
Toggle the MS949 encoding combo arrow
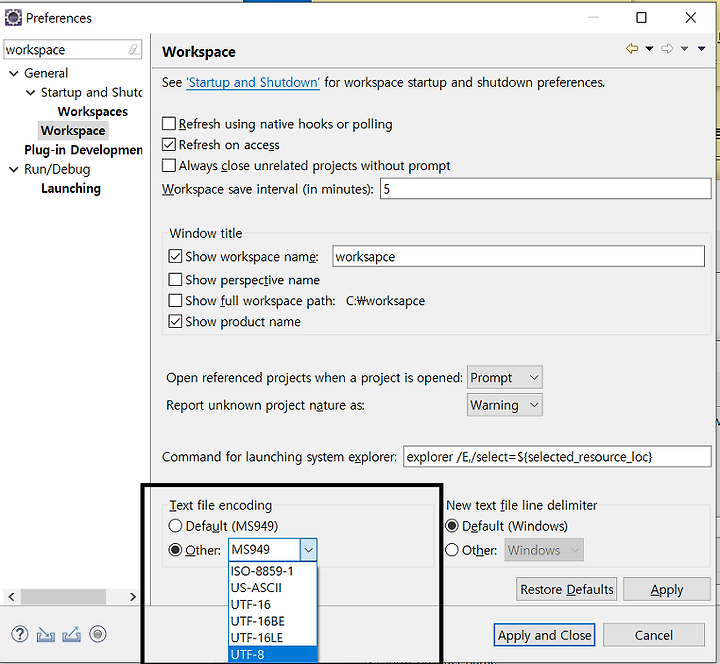pyautogui.click(x=309, y=550)
